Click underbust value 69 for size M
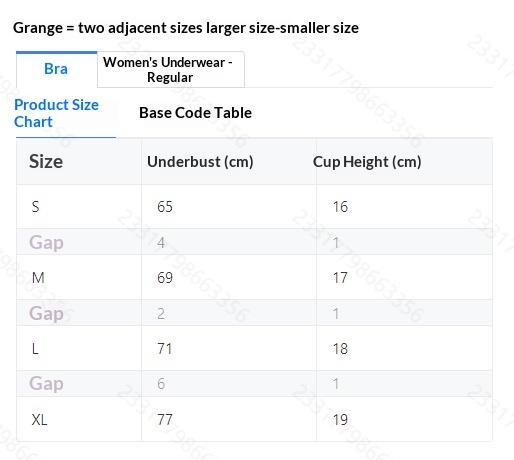 [165, 278]
